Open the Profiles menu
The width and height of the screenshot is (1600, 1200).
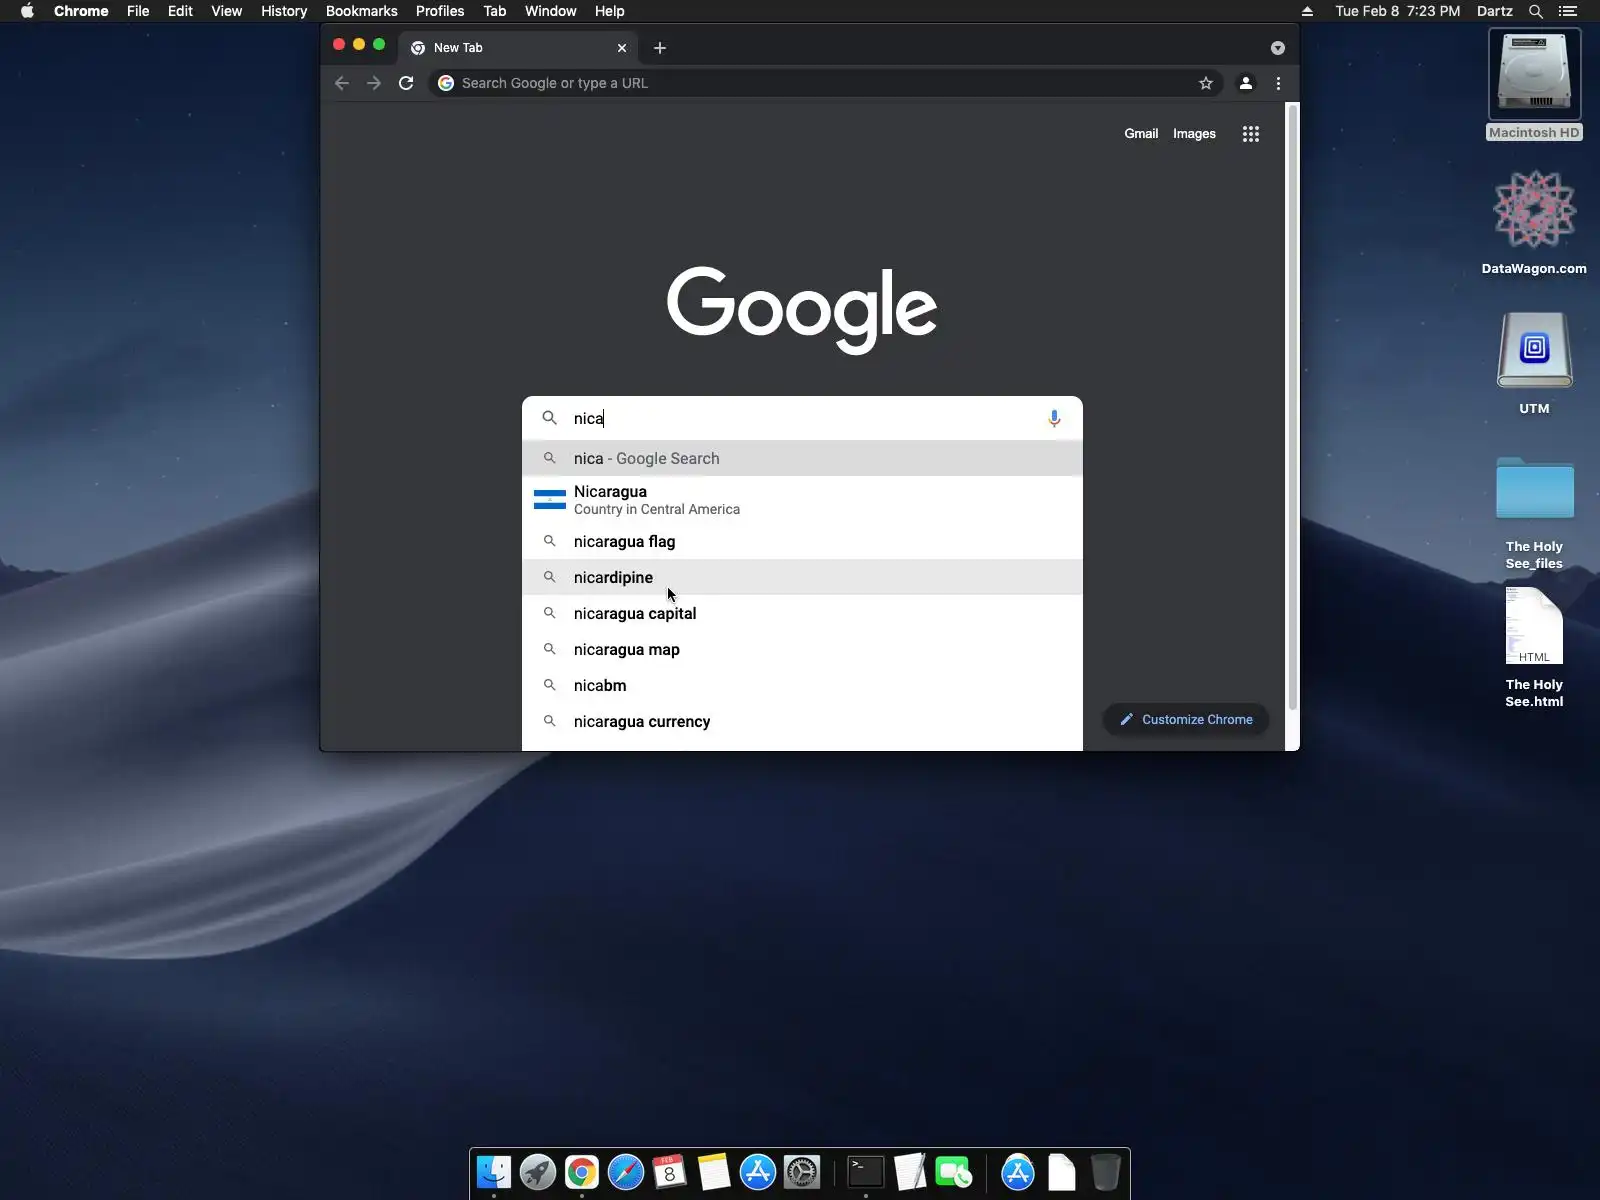[440, 11]
